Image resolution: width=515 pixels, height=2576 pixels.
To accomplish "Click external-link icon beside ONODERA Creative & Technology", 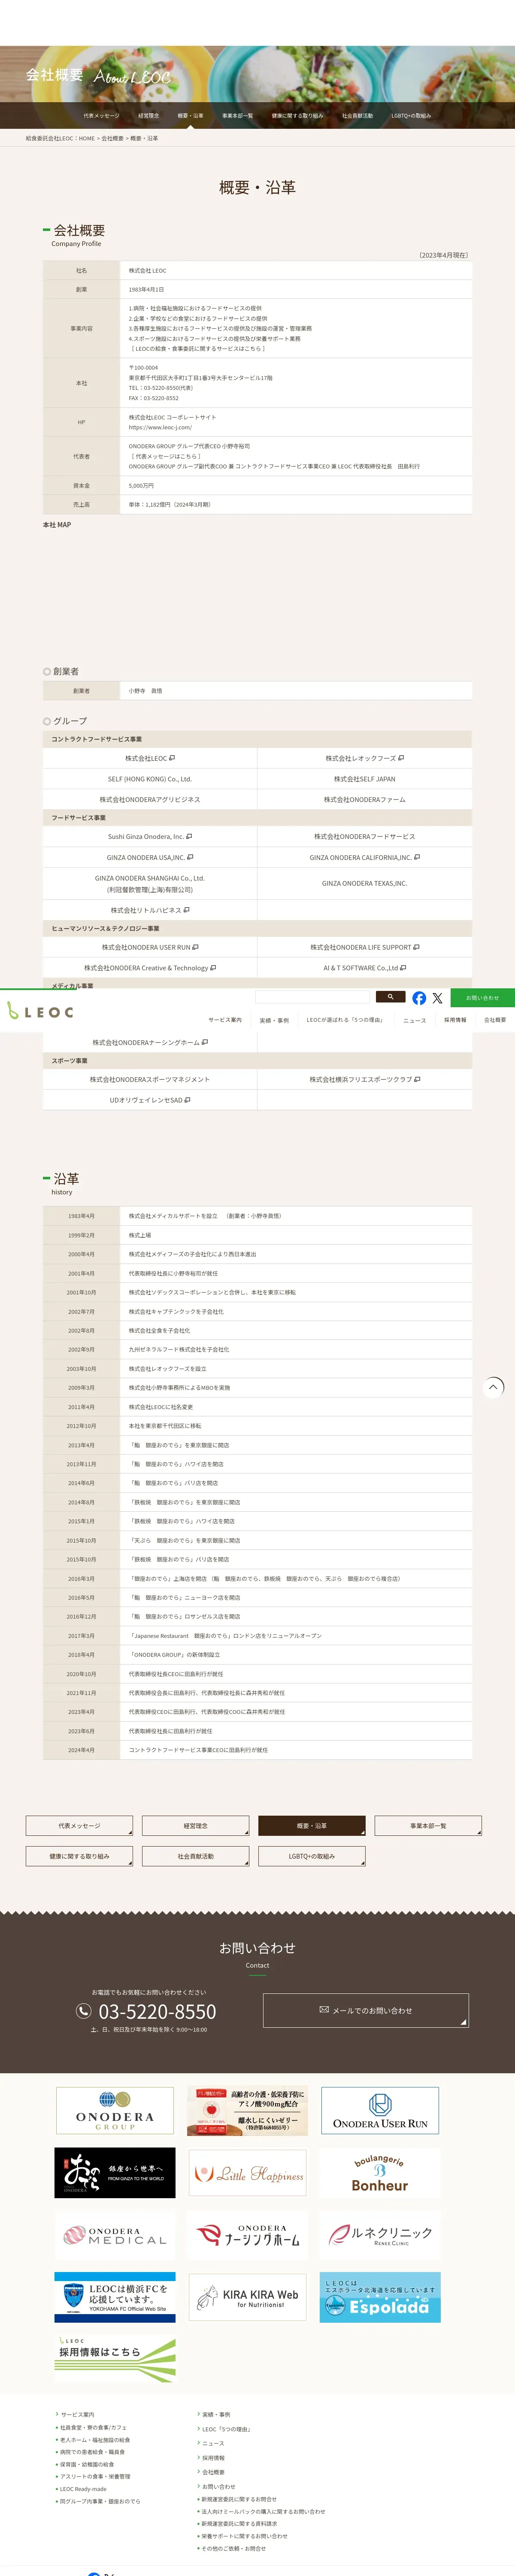I will pyautogui.click(x=213, y=968).
